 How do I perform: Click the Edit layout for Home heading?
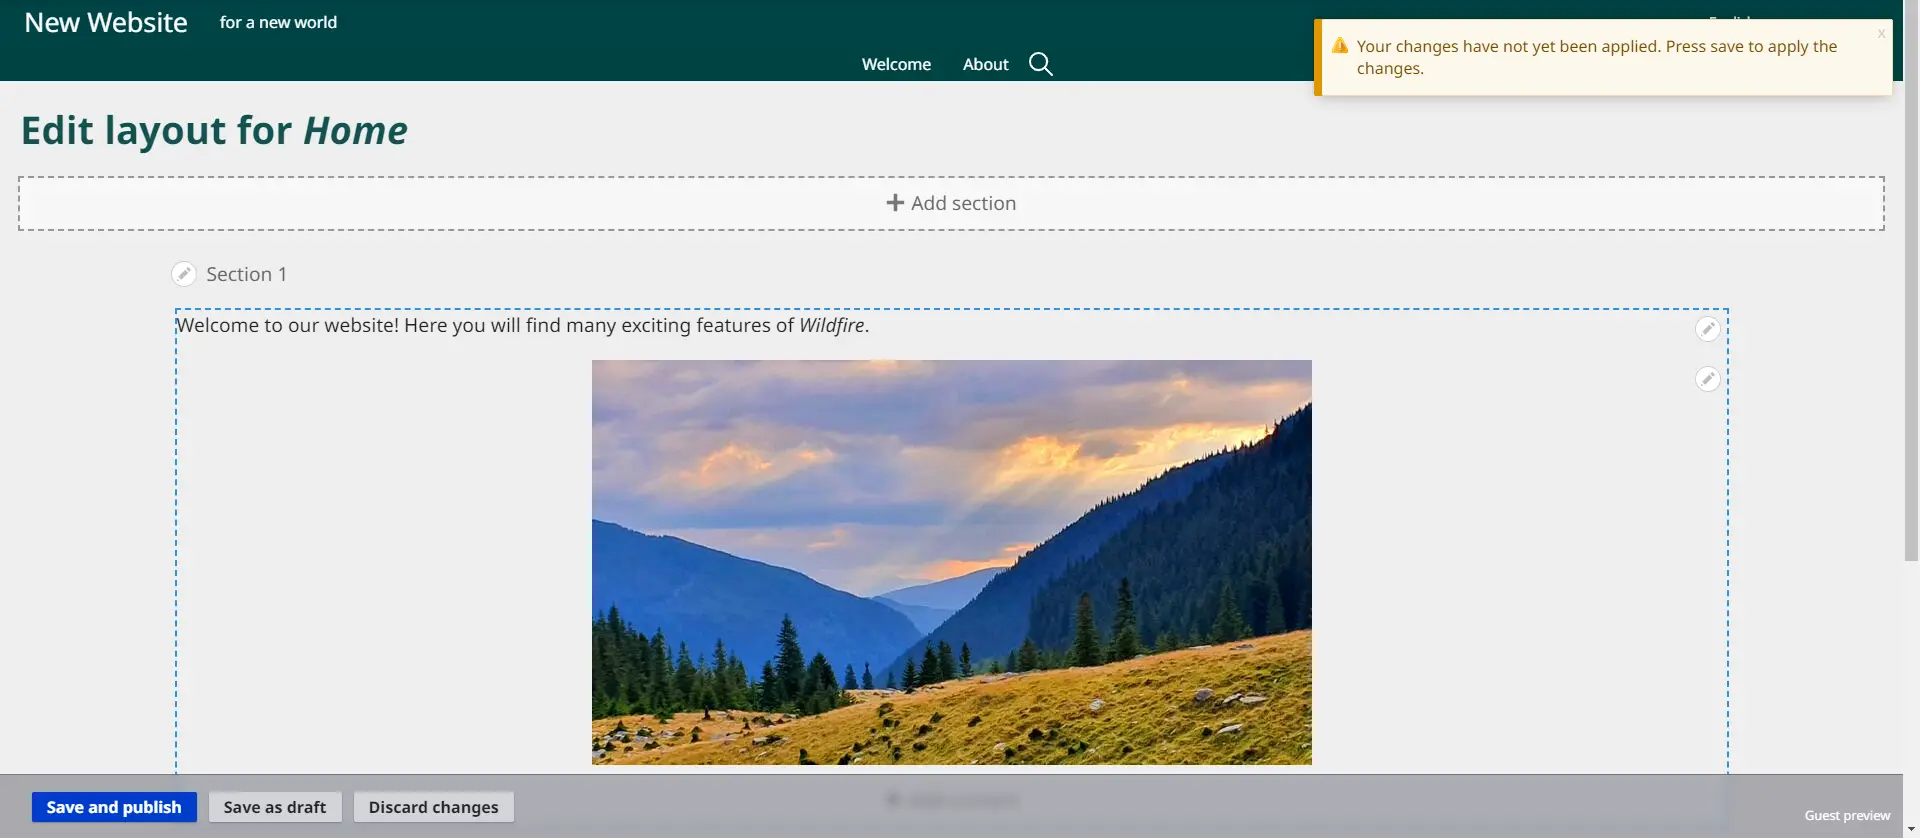[x=214, y=131]
